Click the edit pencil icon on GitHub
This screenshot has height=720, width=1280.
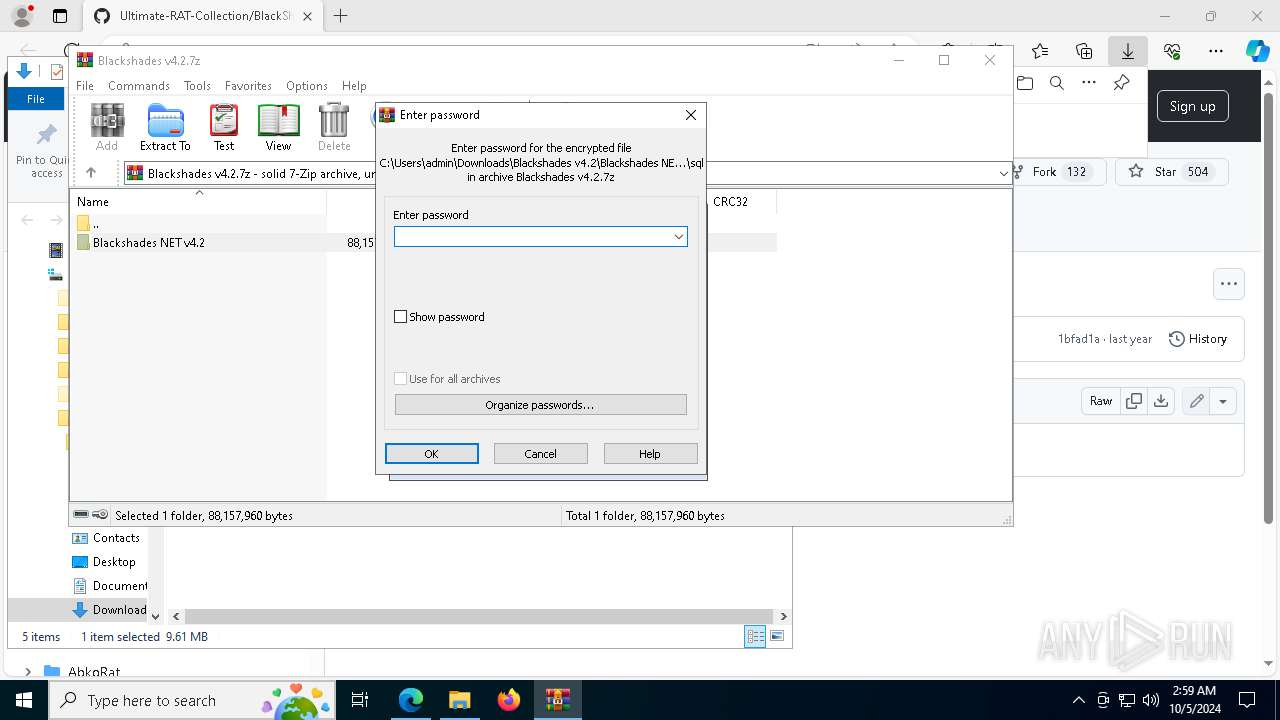click(1196, 401)
